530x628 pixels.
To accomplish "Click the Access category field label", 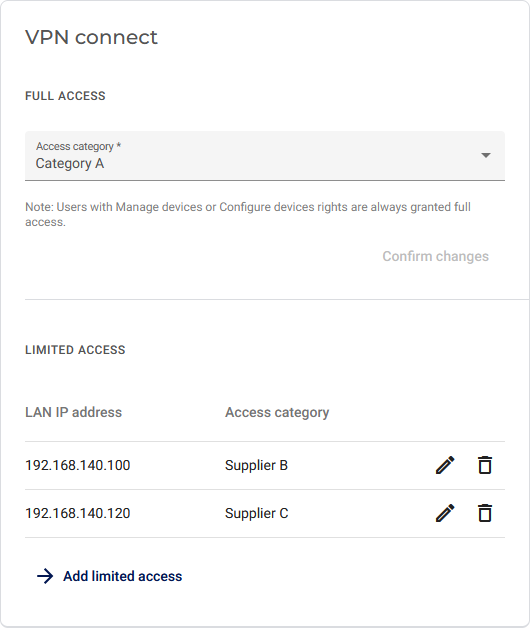I will click(x=79, y=146).
